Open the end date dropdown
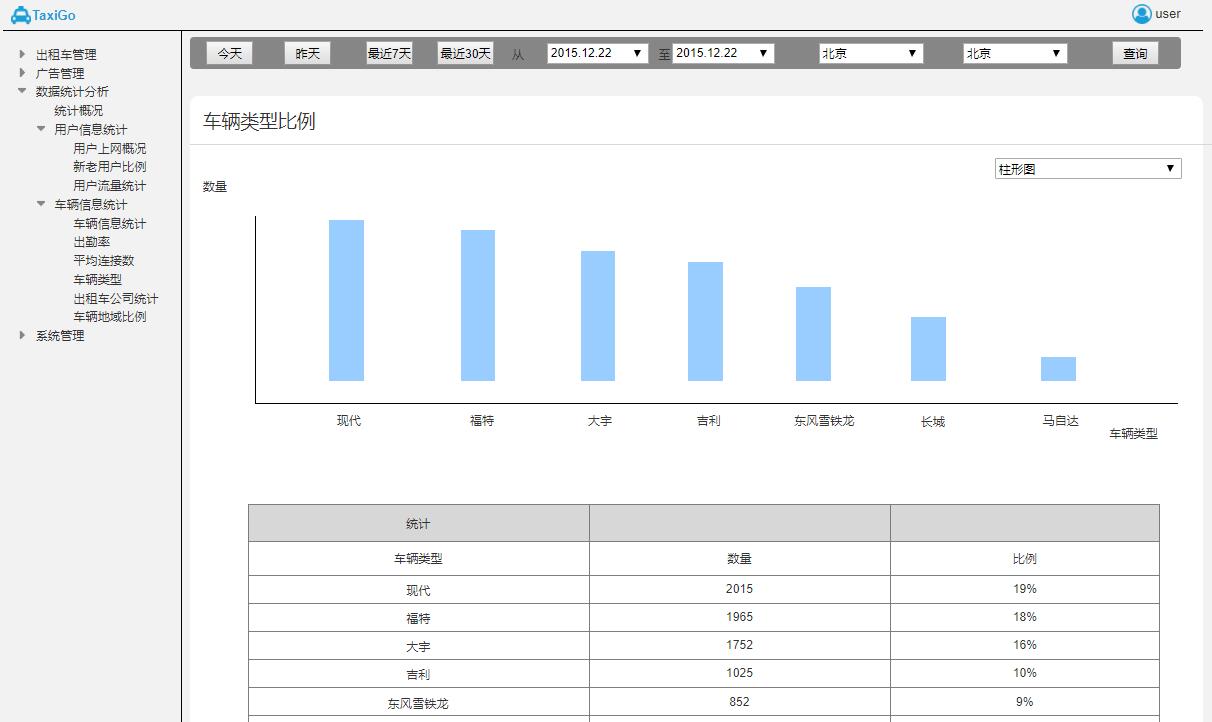The width and height of the screenshot is (1212, 722). 722,53
